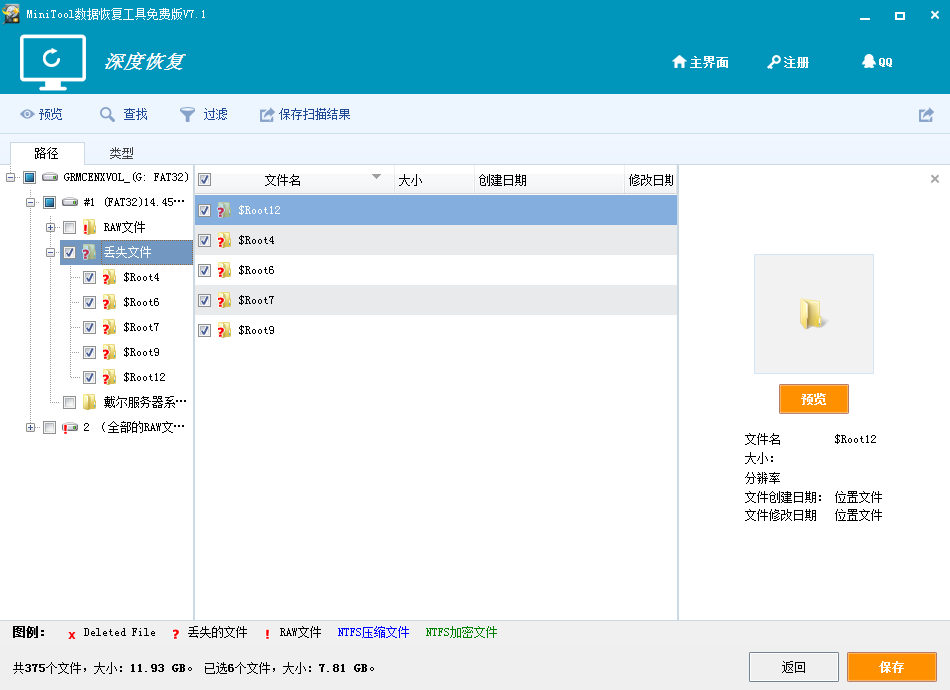
Task: Click orange 保存 button
Action: coord(892,667)
